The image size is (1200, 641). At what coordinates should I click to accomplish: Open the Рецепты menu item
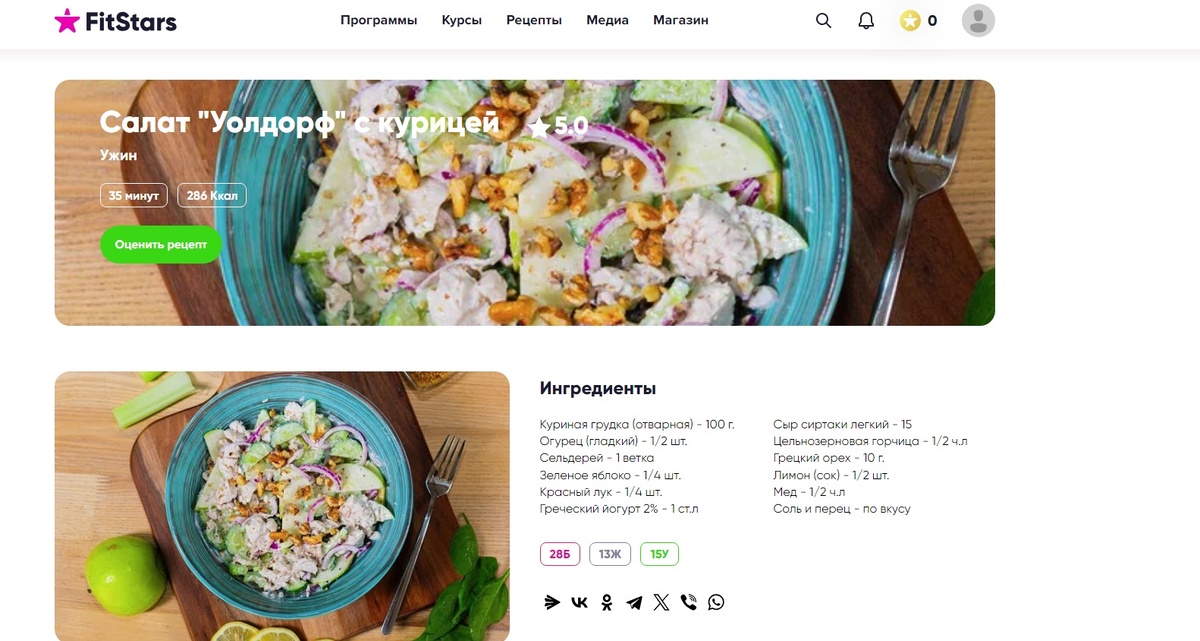click(x=534, y=20)
